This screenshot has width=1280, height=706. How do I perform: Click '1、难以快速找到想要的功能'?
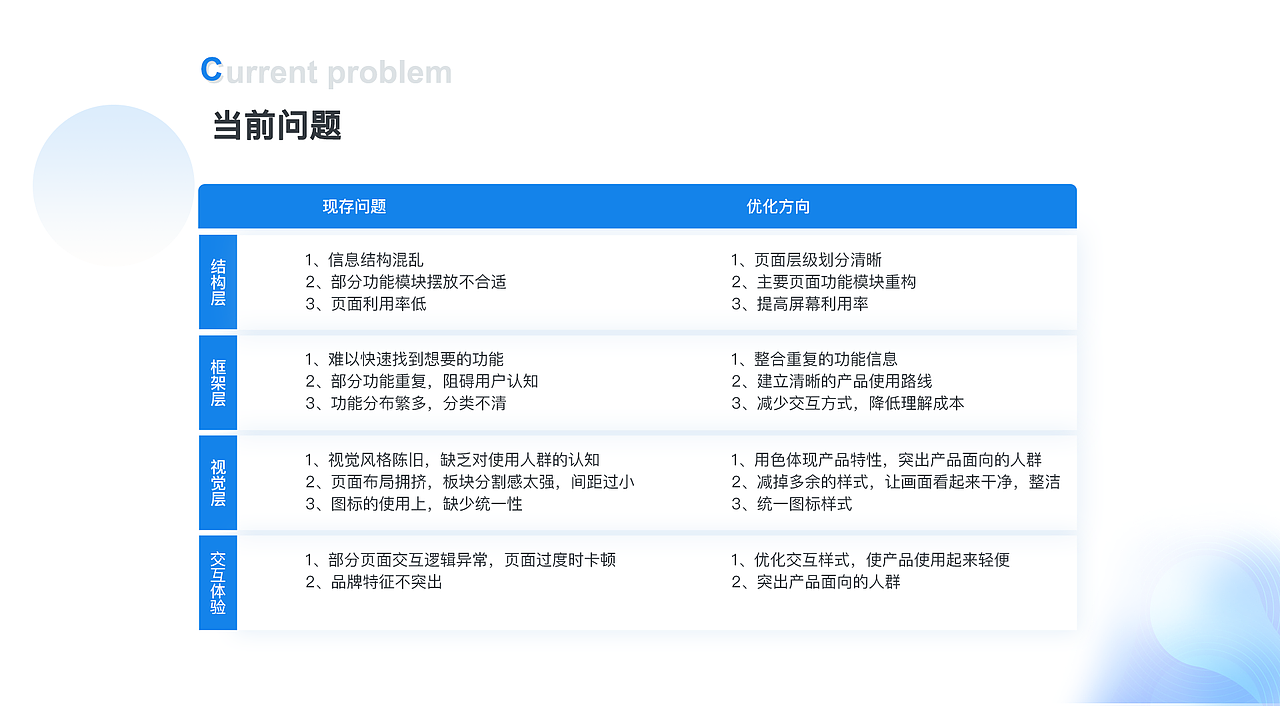click(404, 359)
